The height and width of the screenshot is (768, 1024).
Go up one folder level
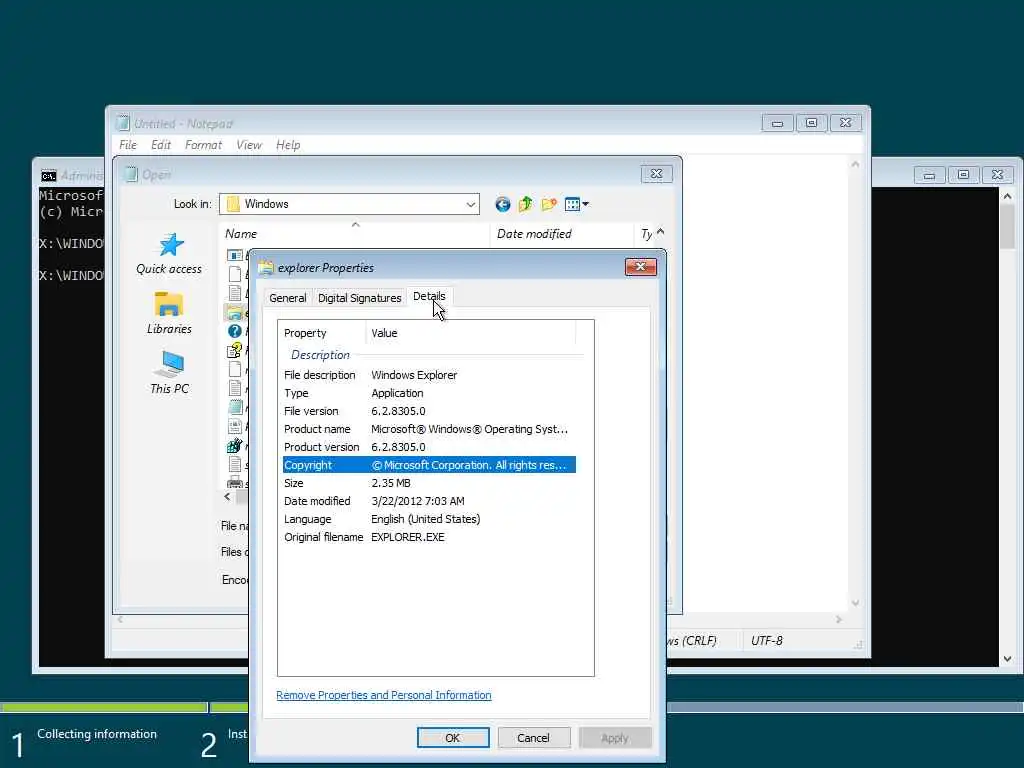coord(525,204)
